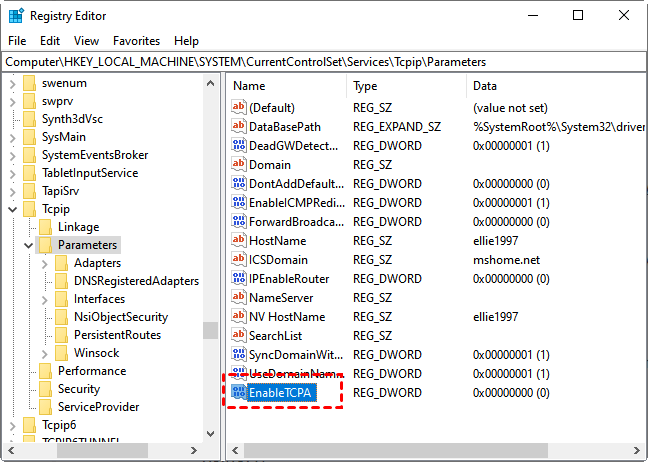This screenshot has height=462, width=648.
Task: Click the string icon beside DataBasePath
Action: (x=238, y=127)
